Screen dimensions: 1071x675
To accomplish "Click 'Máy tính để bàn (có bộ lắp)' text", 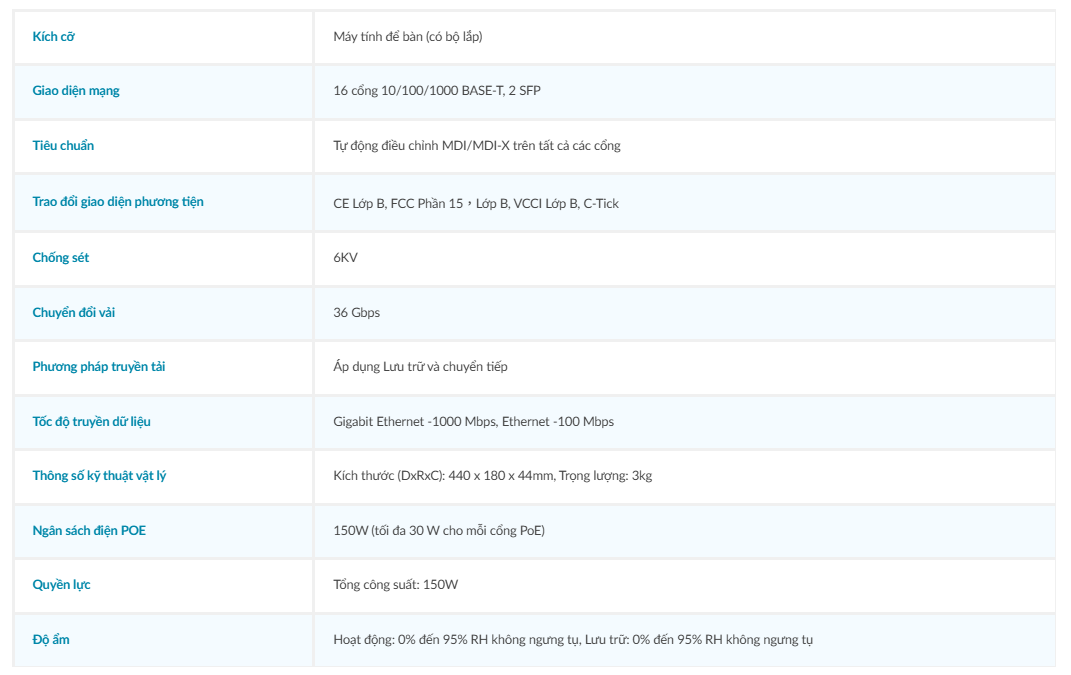I will [407, 37].
